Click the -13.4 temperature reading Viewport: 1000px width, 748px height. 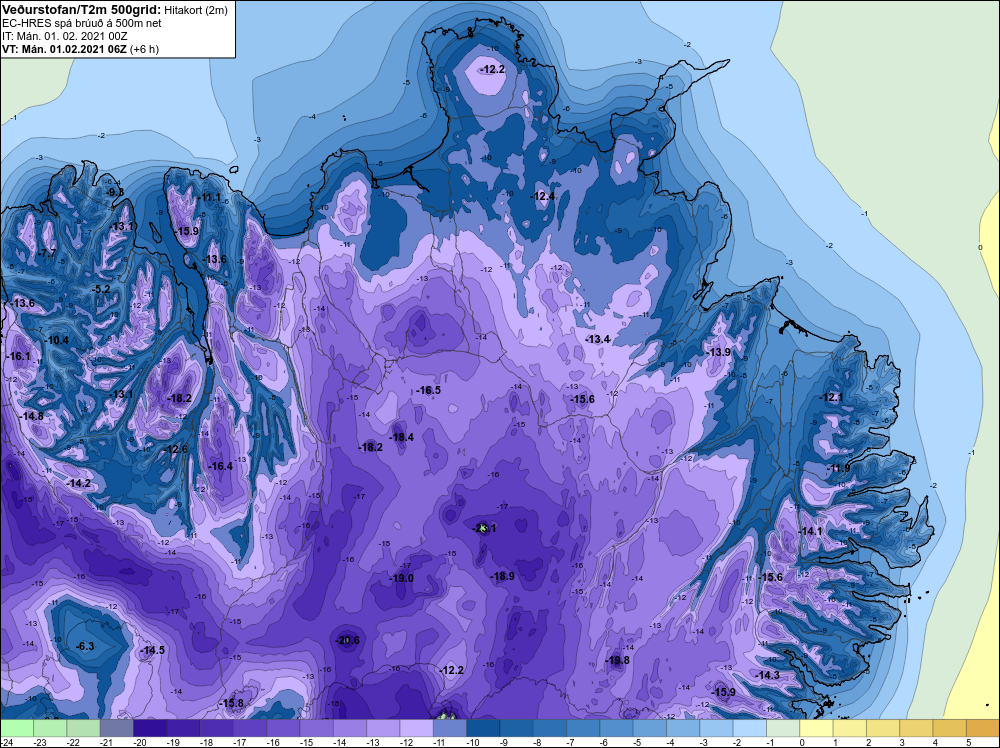598,339
